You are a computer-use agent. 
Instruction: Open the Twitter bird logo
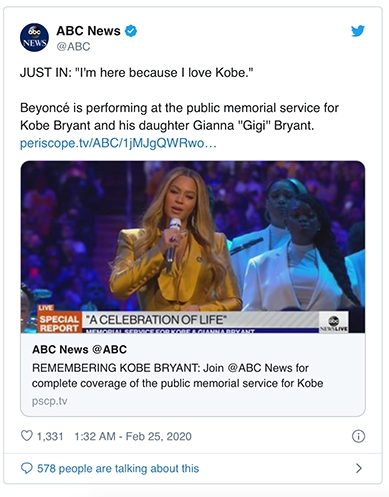(x=358, y=31)
